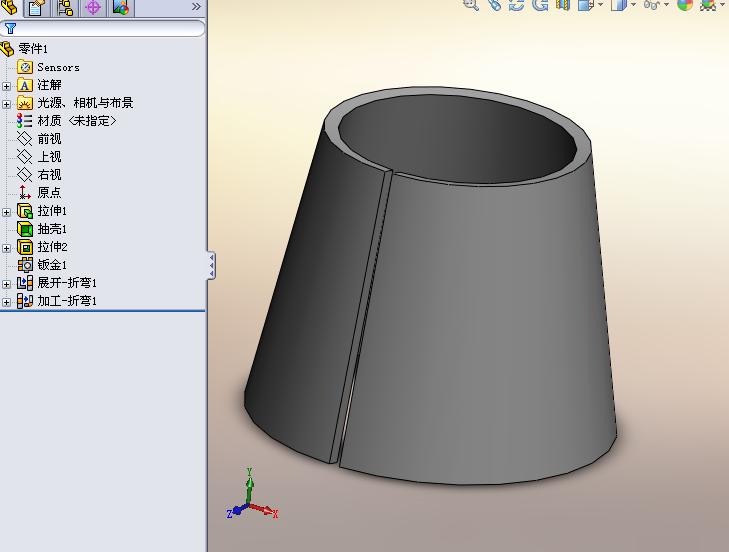
Task: Expand hidden panel tabs with double chevron
Action: 196,7
